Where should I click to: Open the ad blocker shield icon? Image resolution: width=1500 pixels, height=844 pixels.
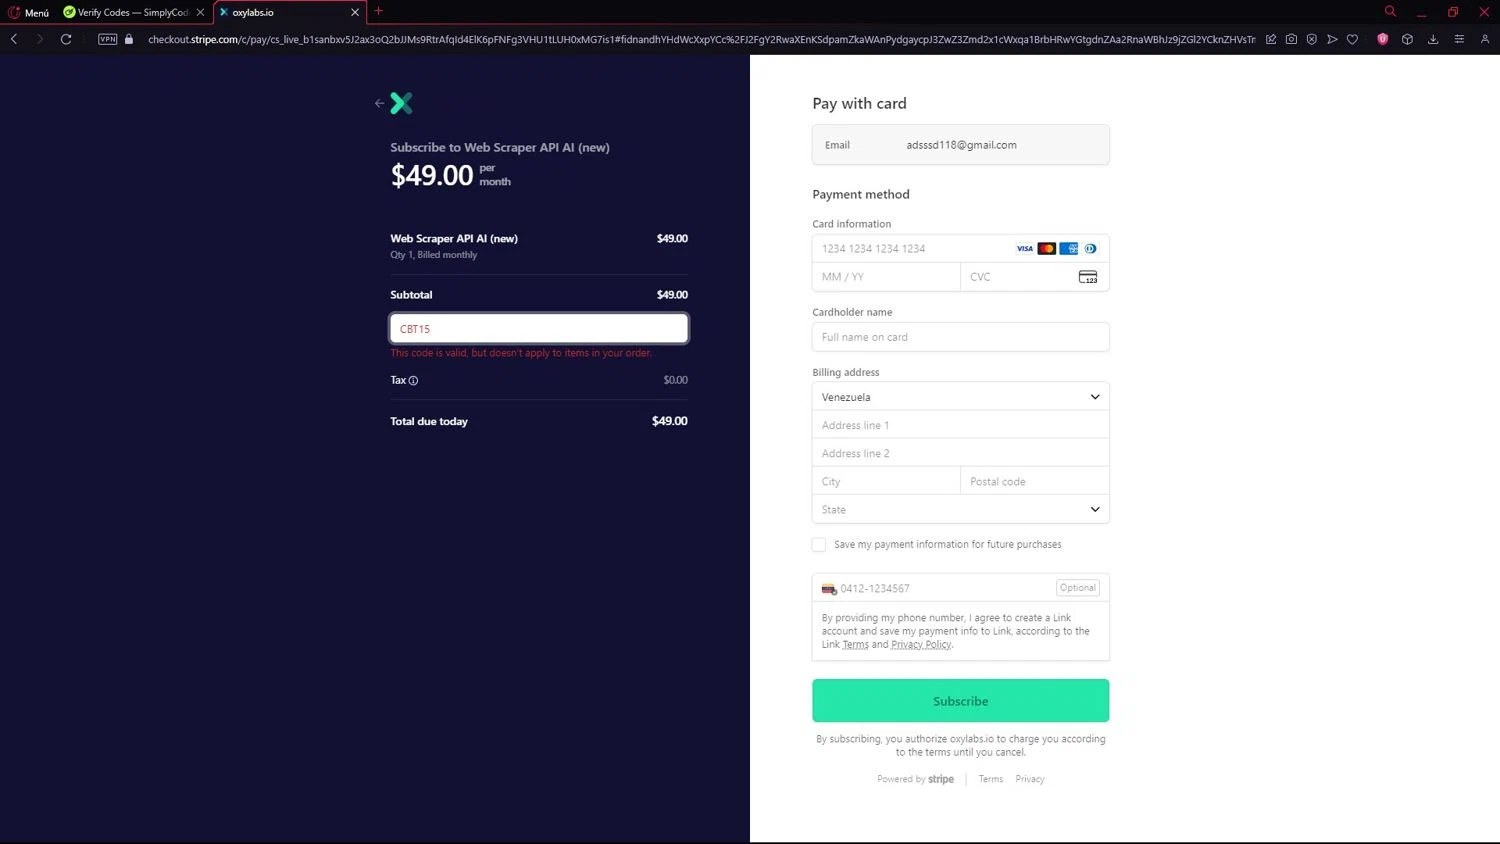(x=1312, y=39)
